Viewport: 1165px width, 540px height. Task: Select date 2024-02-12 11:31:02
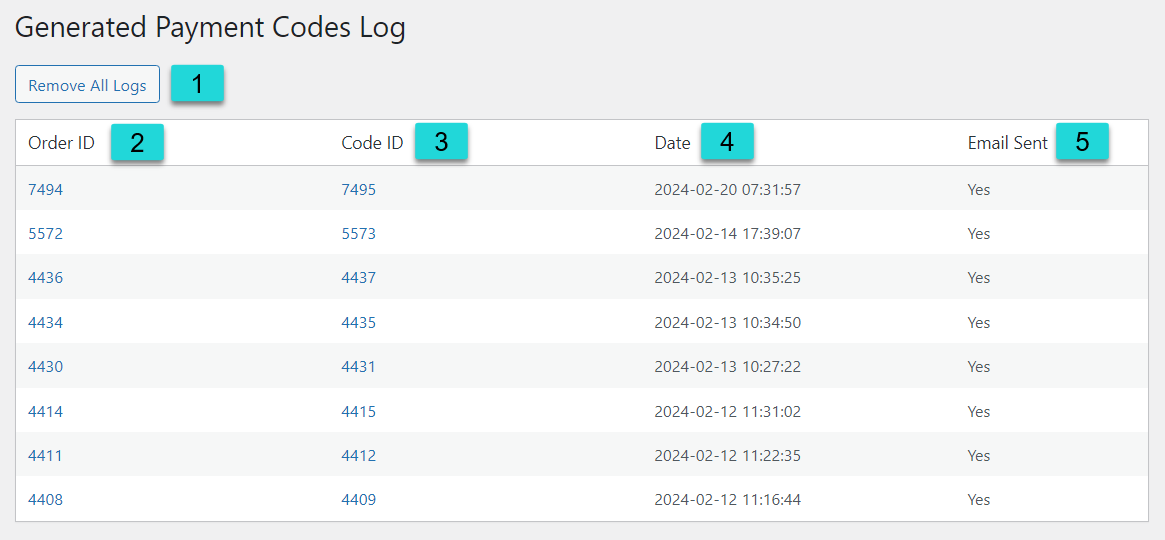(727, 411)
